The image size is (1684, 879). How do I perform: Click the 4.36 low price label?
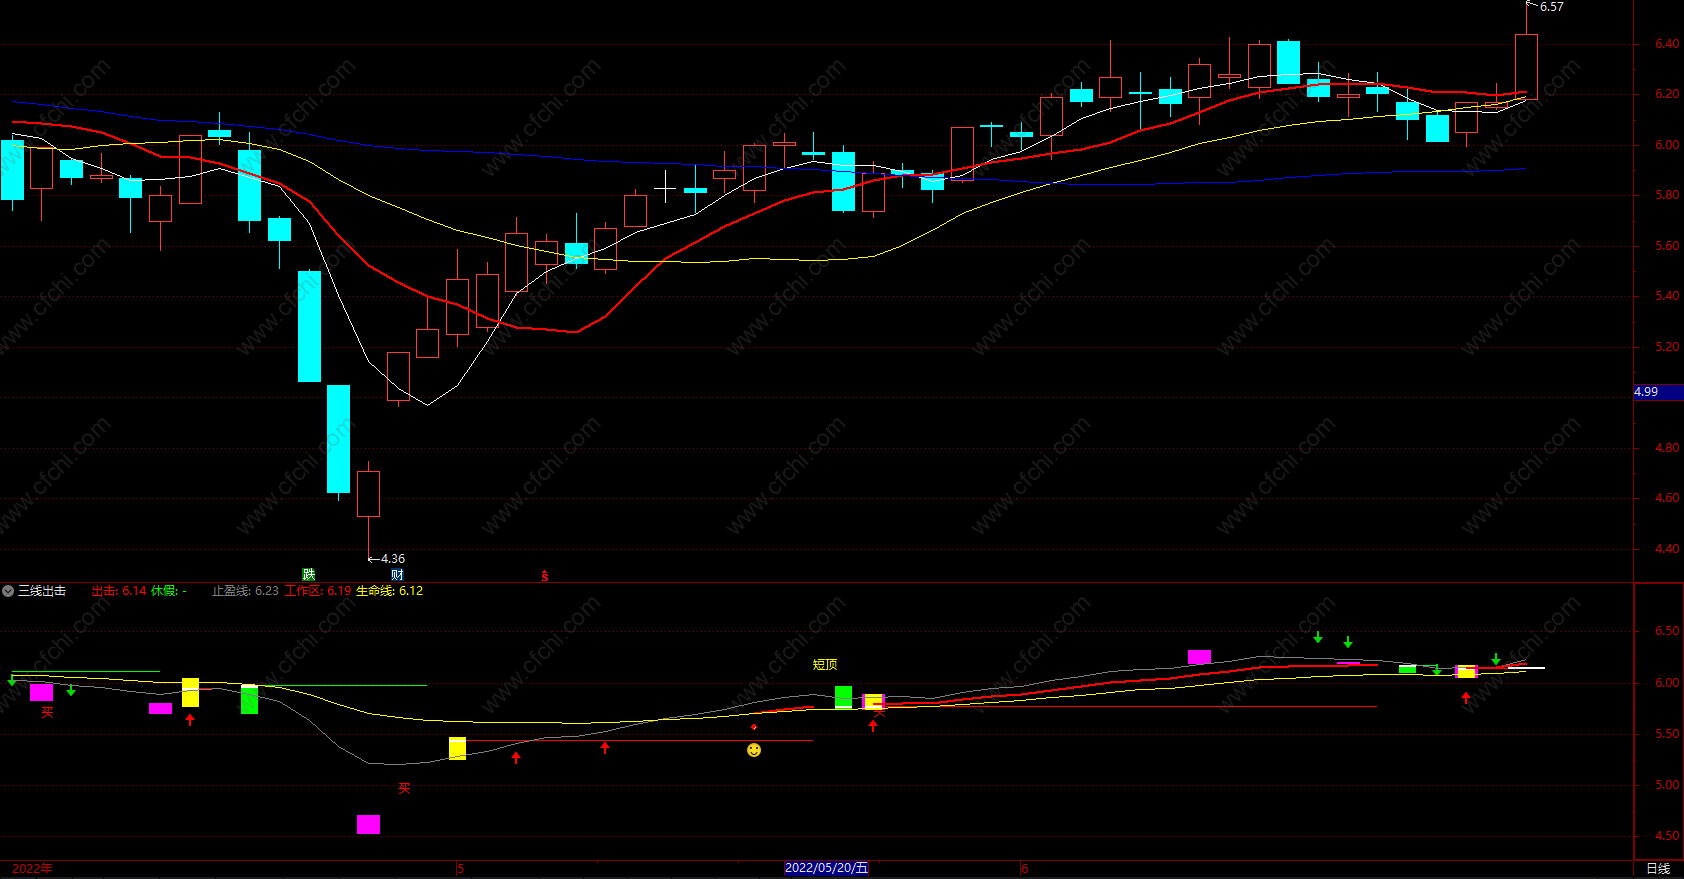click(393, 559)
